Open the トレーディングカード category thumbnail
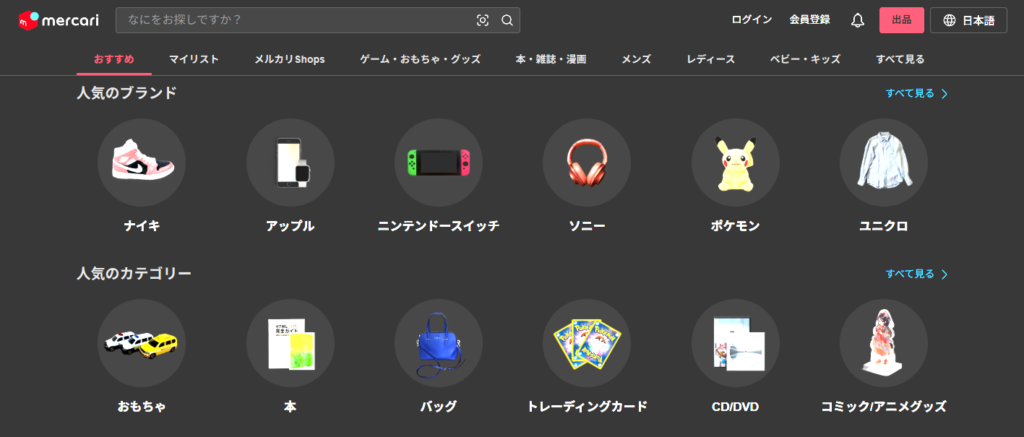 pos(586,343)
